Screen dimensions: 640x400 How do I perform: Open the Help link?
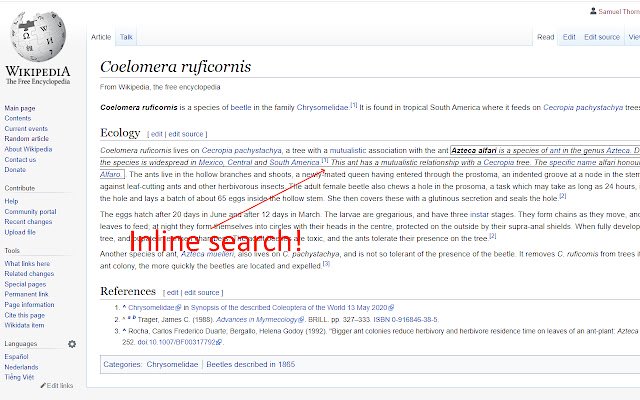click(11, 201)
